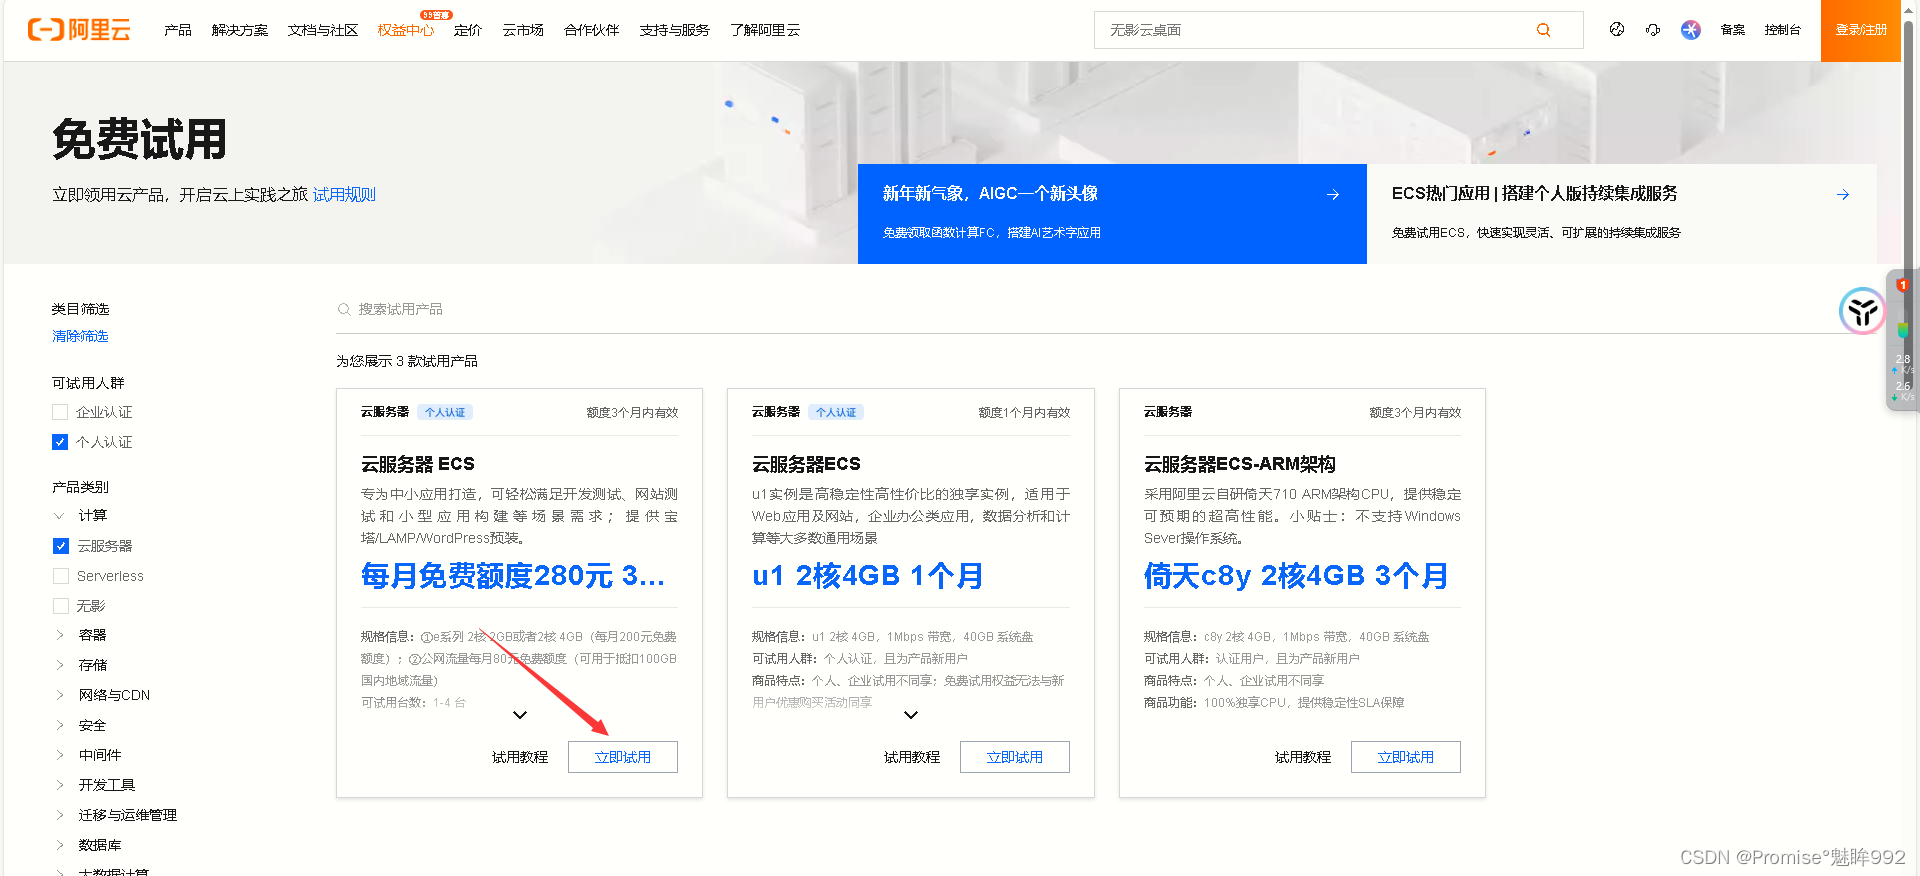Click the 登录/注册 button
Image resolution: width=1920 pixels, height=876 pixels.
1861,31
